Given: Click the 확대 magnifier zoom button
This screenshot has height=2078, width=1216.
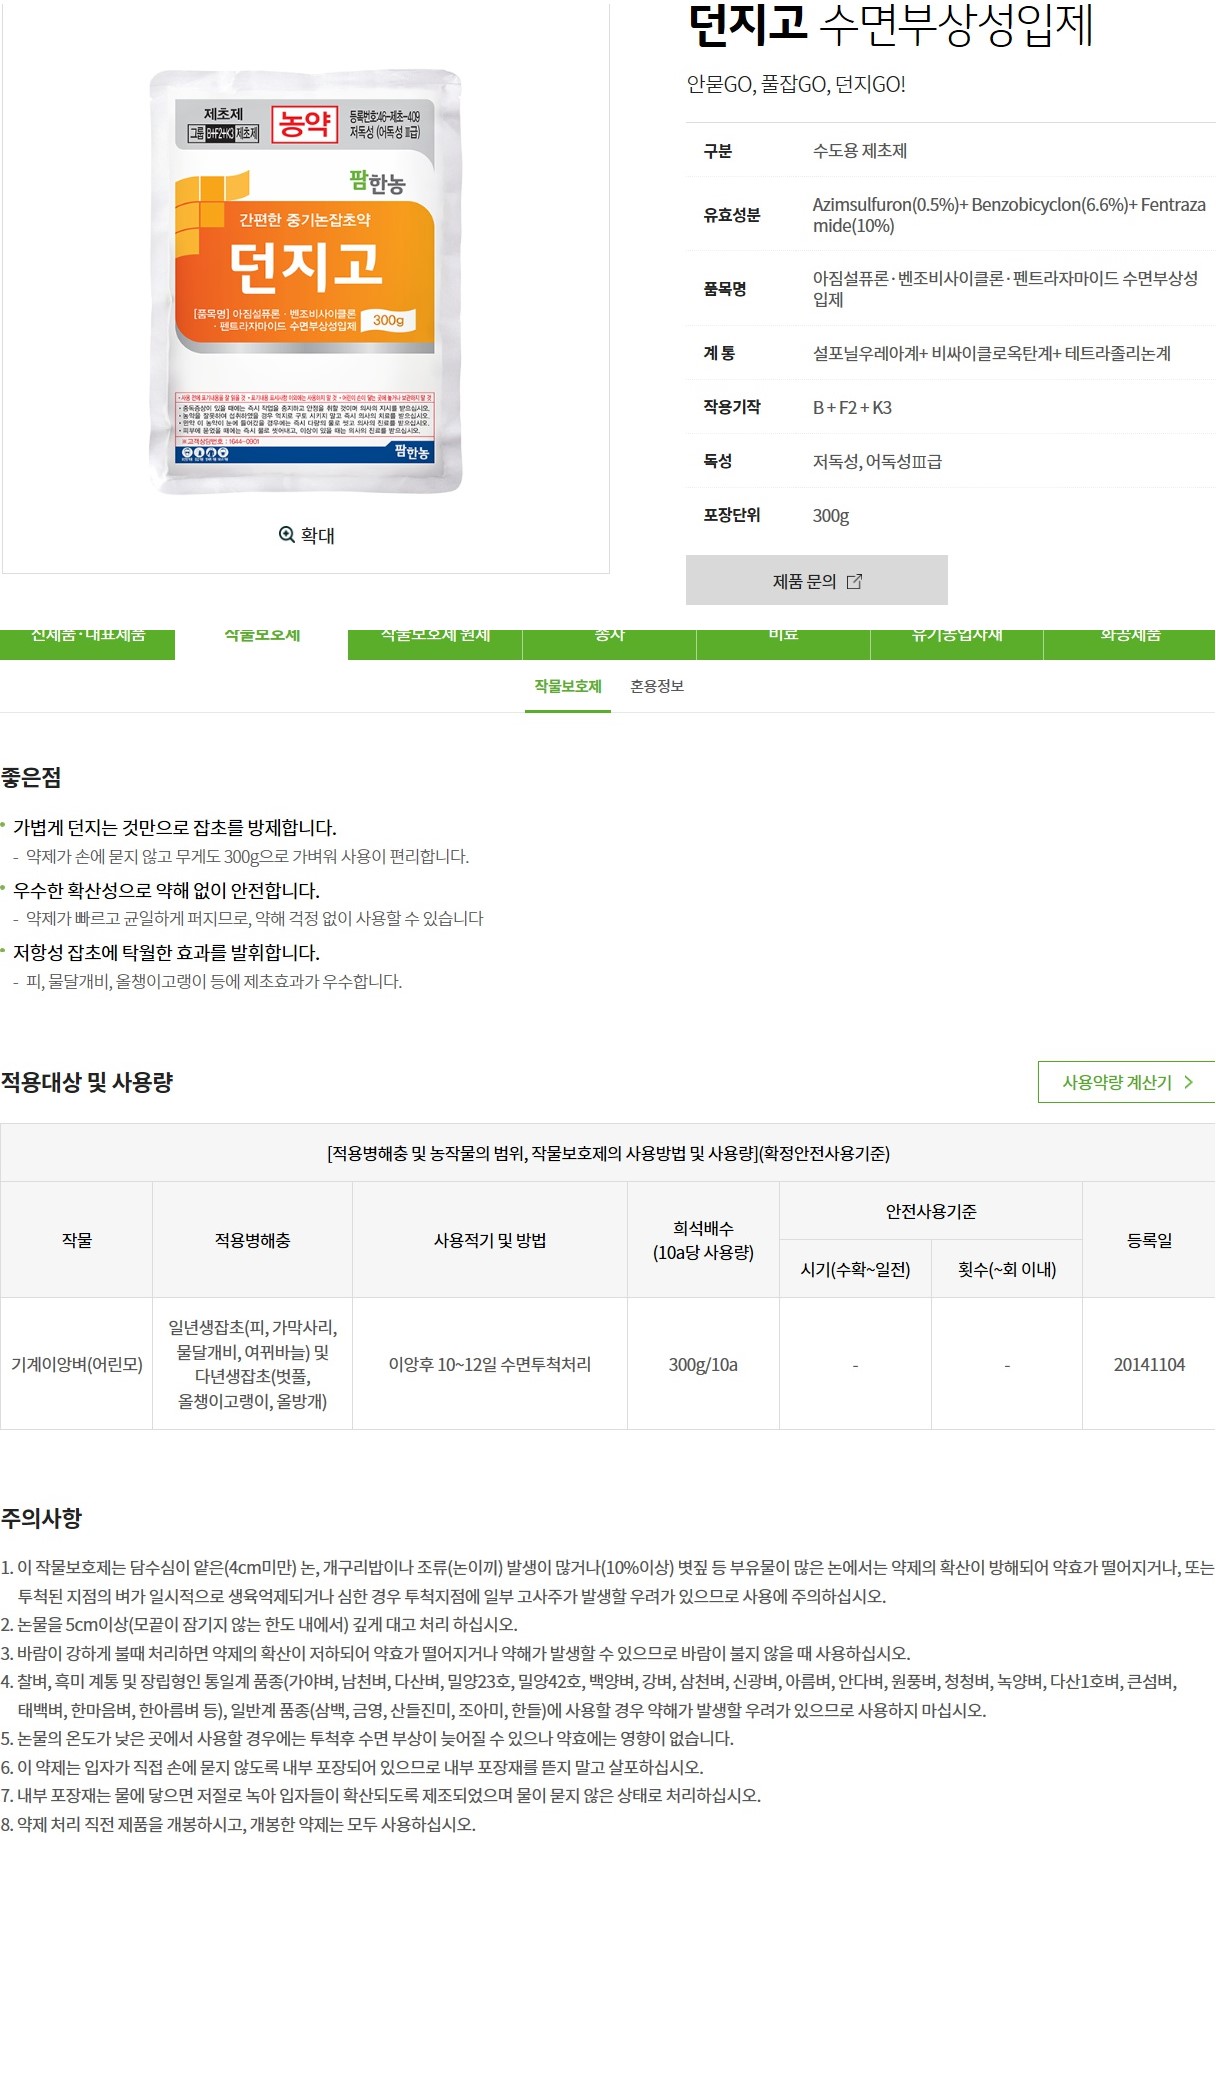Looking at the screenshot, I should point(307,535).
